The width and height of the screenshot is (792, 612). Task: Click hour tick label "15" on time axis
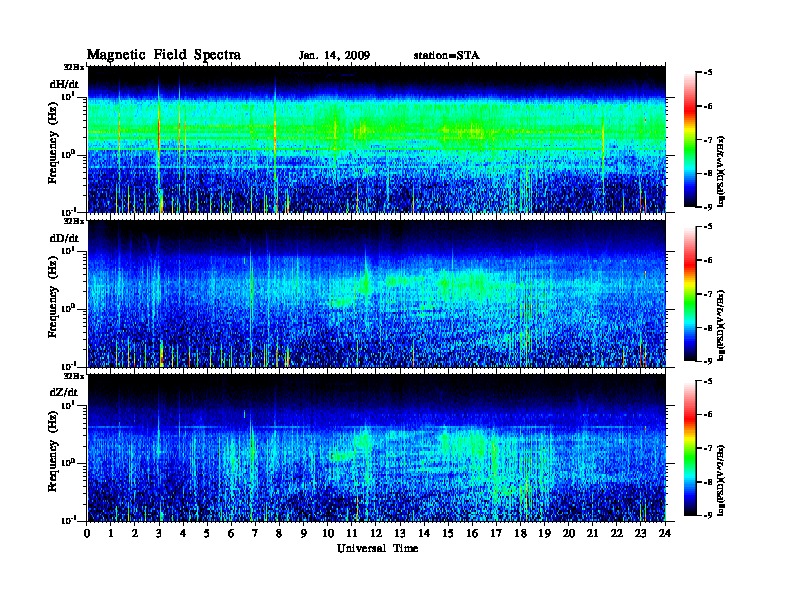click(x=448, y=533)
